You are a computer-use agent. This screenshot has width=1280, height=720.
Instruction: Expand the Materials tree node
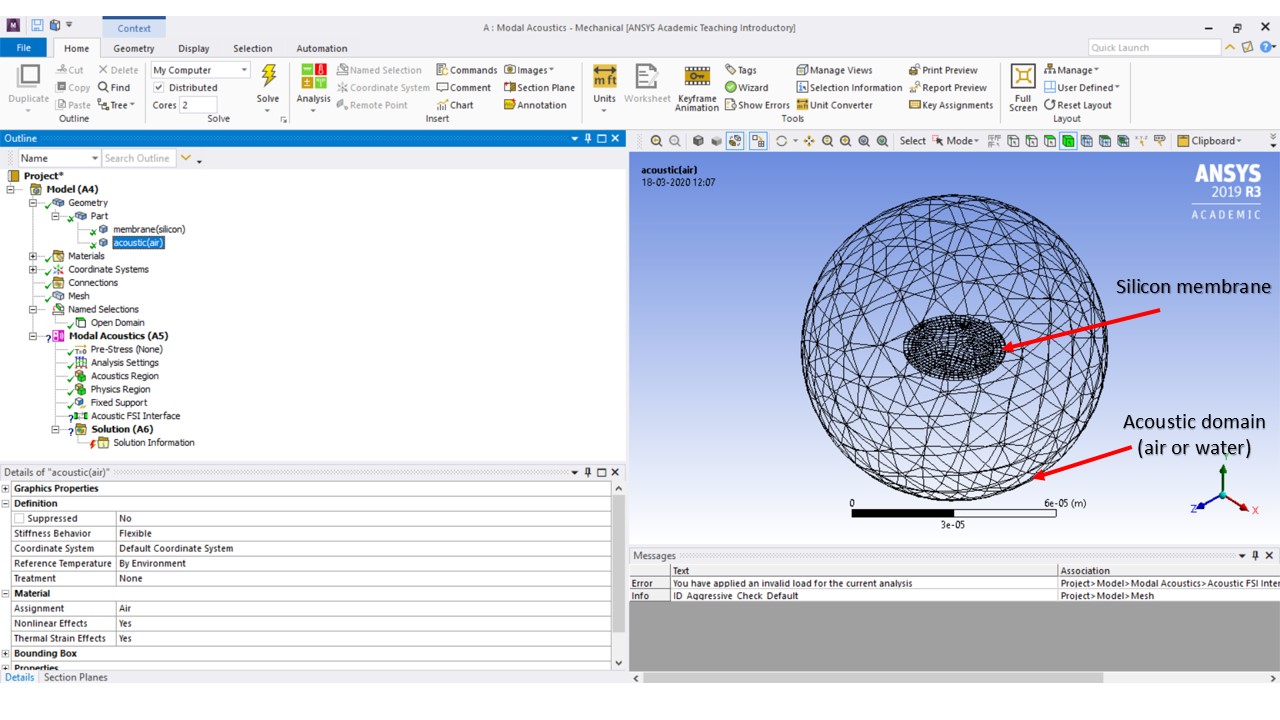tap(33, 256)
